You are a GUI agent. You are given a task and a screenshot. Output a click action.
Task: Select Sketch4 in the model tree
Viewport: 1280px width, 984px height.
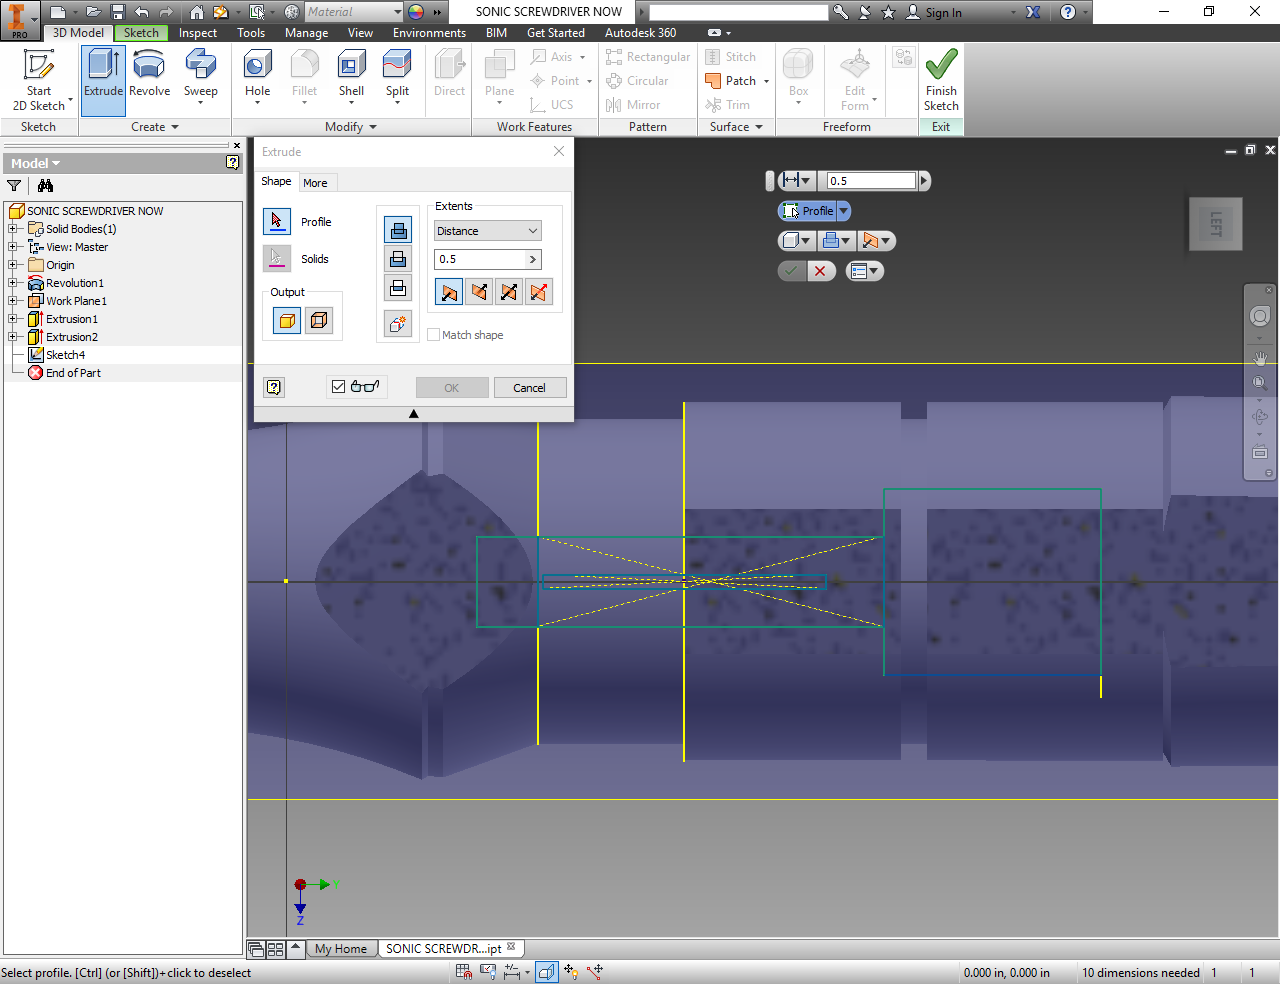[65, 355]
